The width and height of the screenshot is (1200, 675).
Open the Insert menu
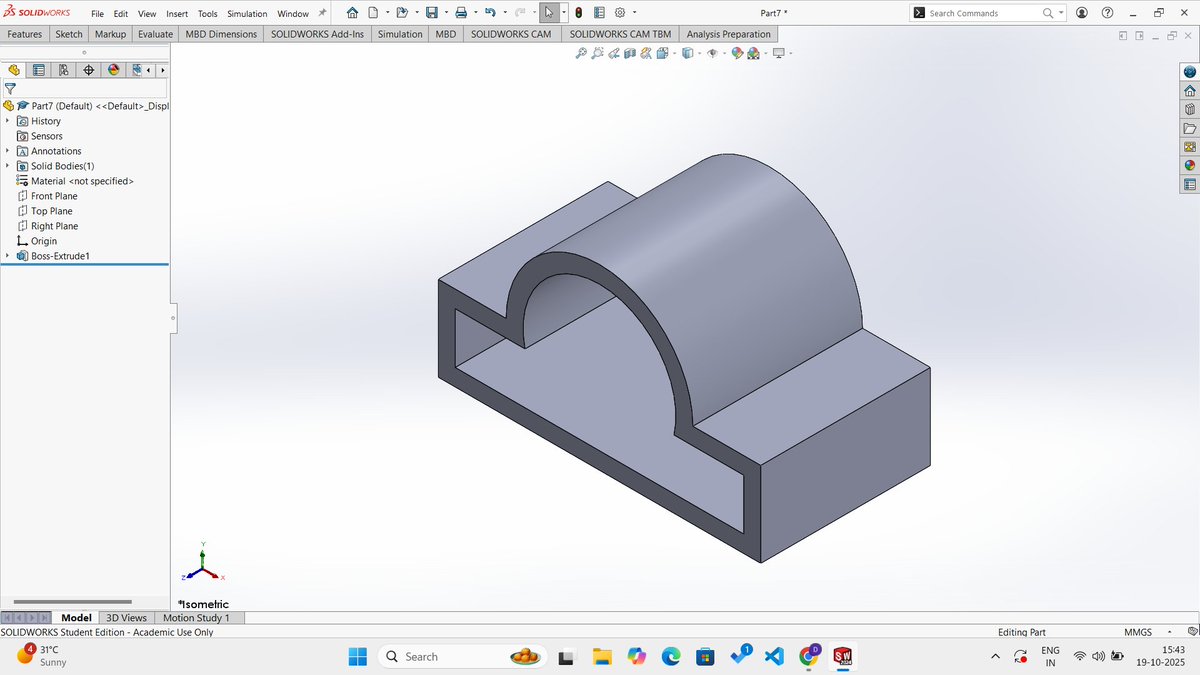pyautogui.click(x=177, y=14)
